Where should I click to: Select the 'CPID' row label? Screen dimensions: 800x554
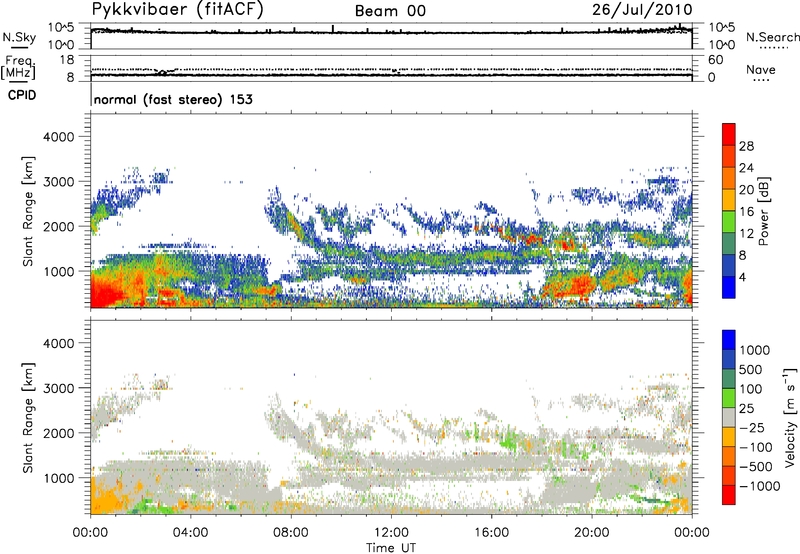coord(22,95)
